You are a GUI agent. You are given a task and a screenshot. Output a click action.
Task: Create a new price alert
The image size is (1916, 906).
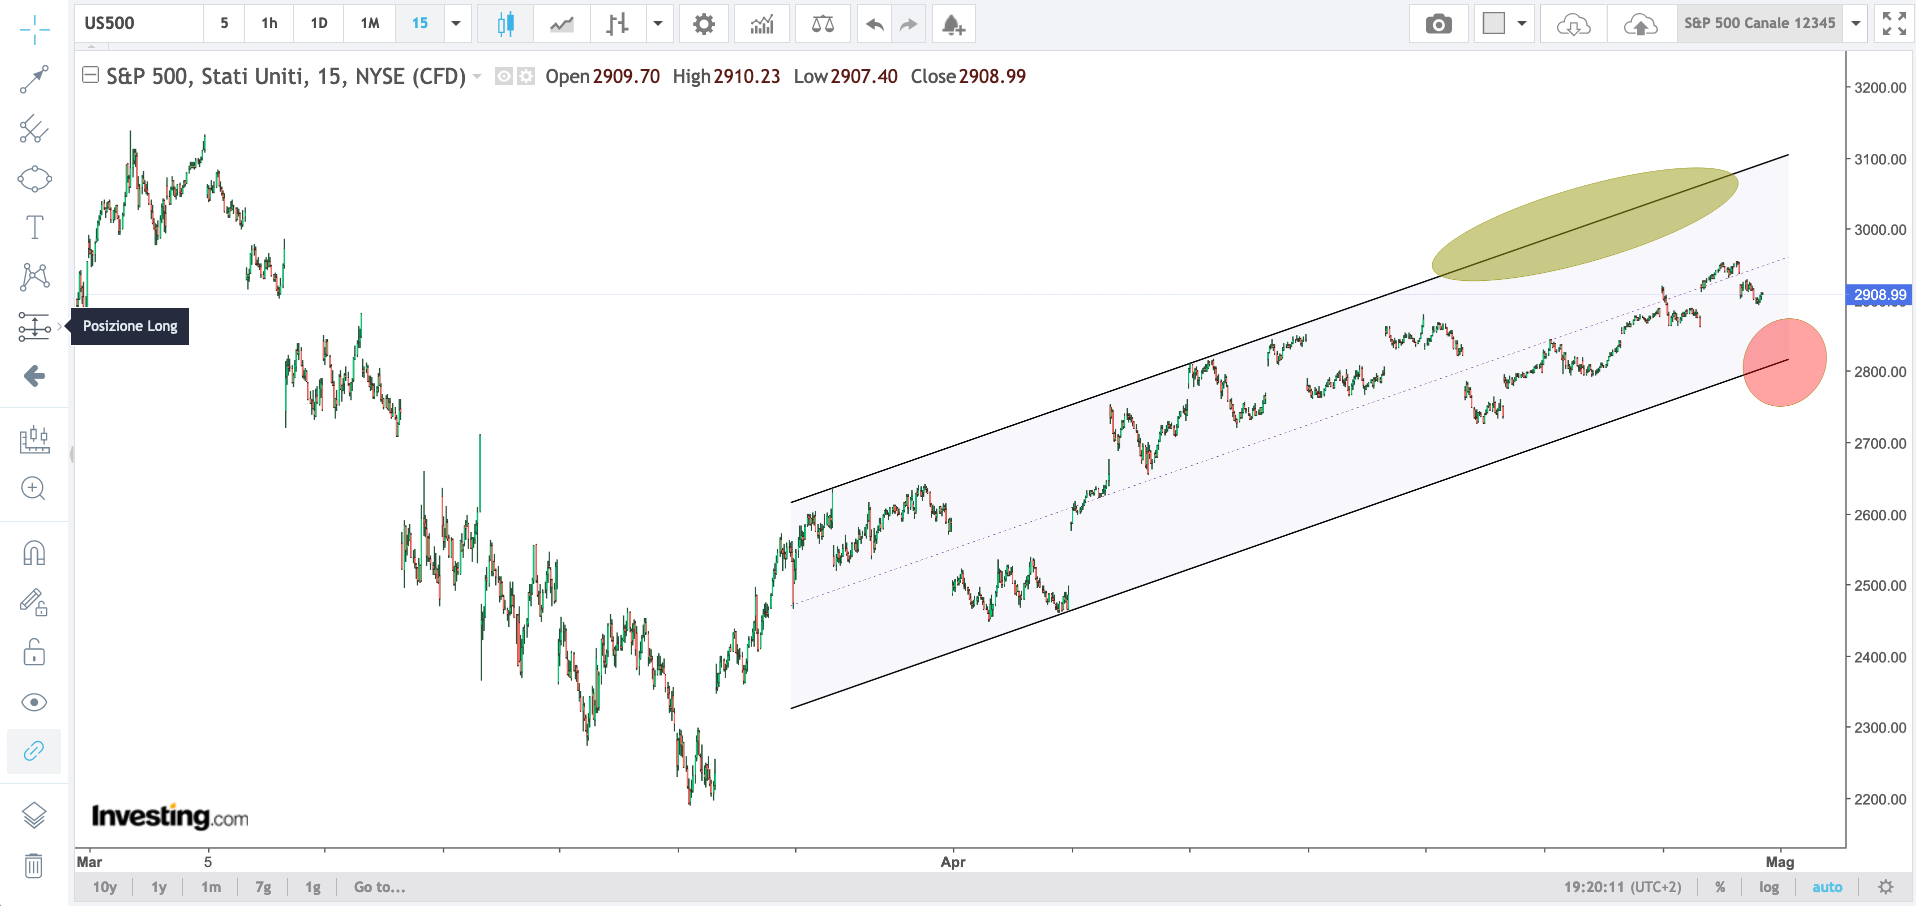pyautogui.click(x=953, y=23)
